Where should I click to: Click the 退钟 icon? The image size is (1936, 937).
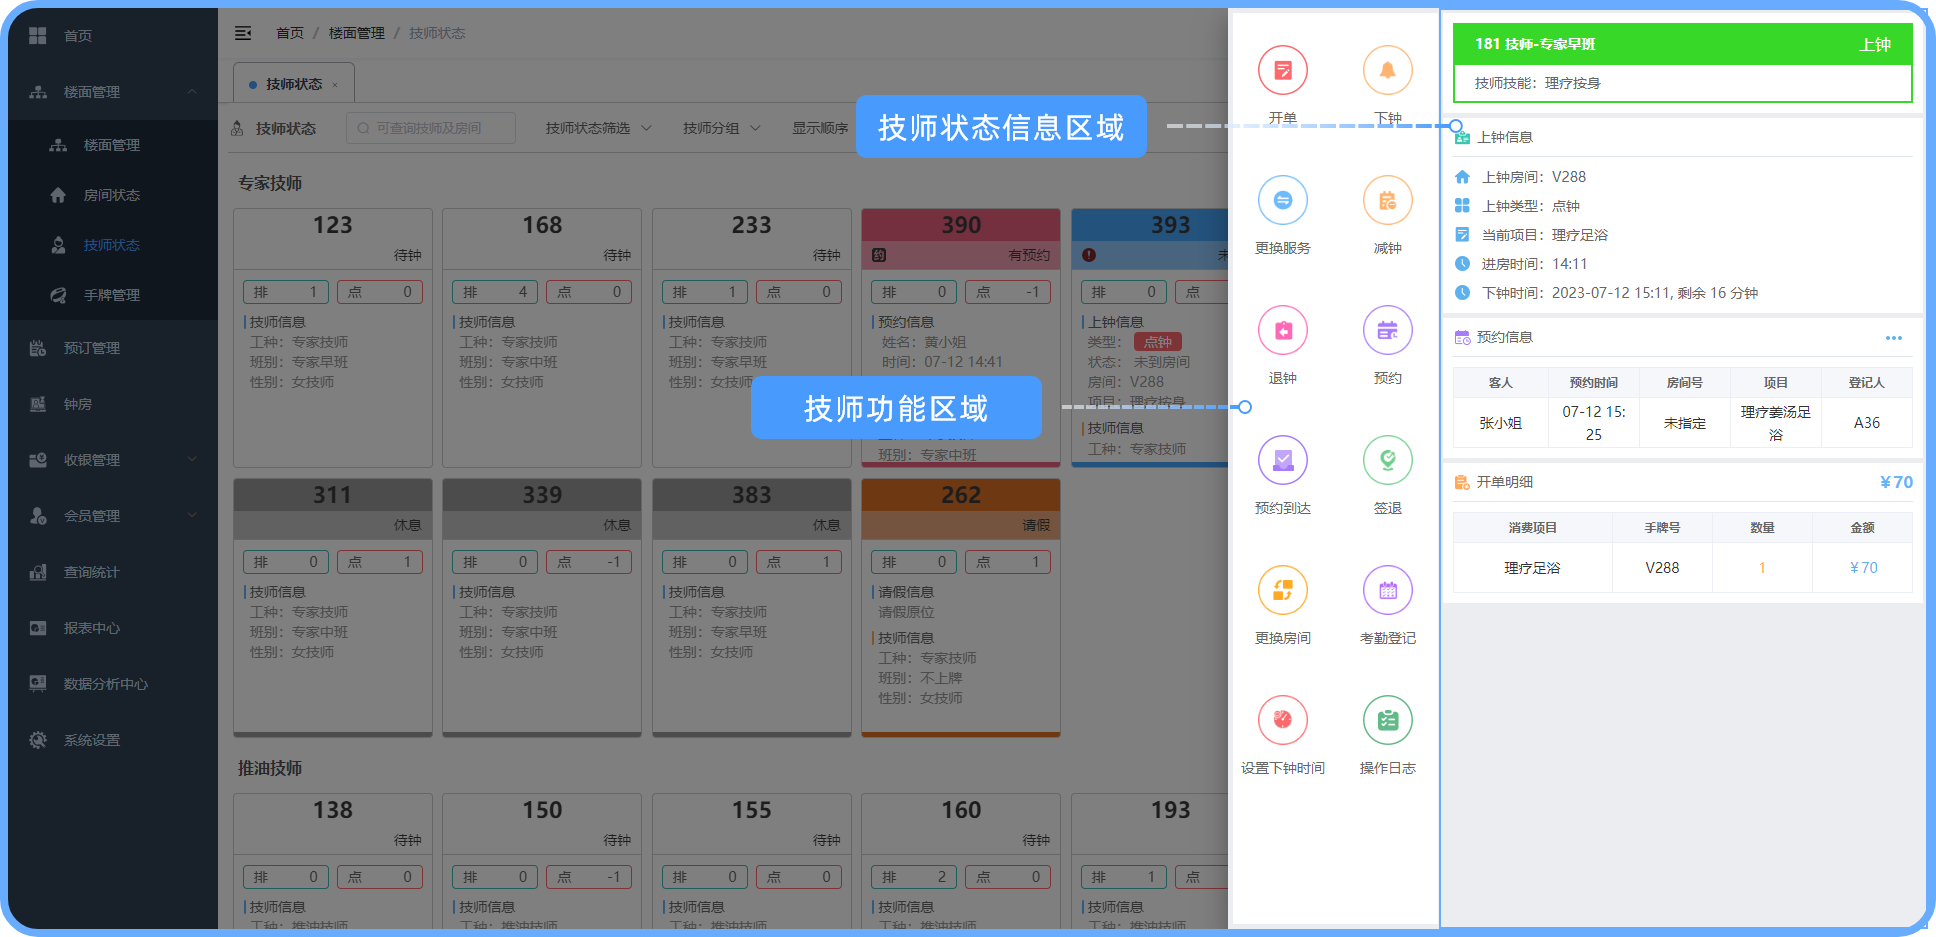pyautogui.click(x=1283, y=331)
